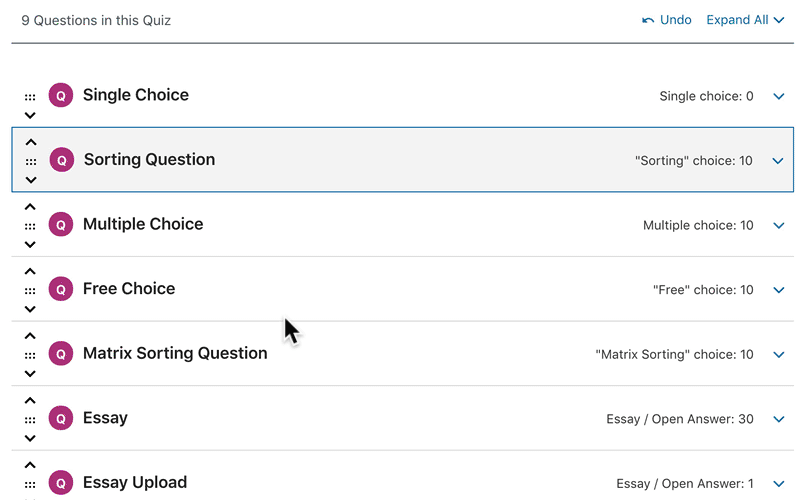Select the Matrix Sorting Question title
The height and width of the screenshot is (500, 808).
click(x=175, y=353)
